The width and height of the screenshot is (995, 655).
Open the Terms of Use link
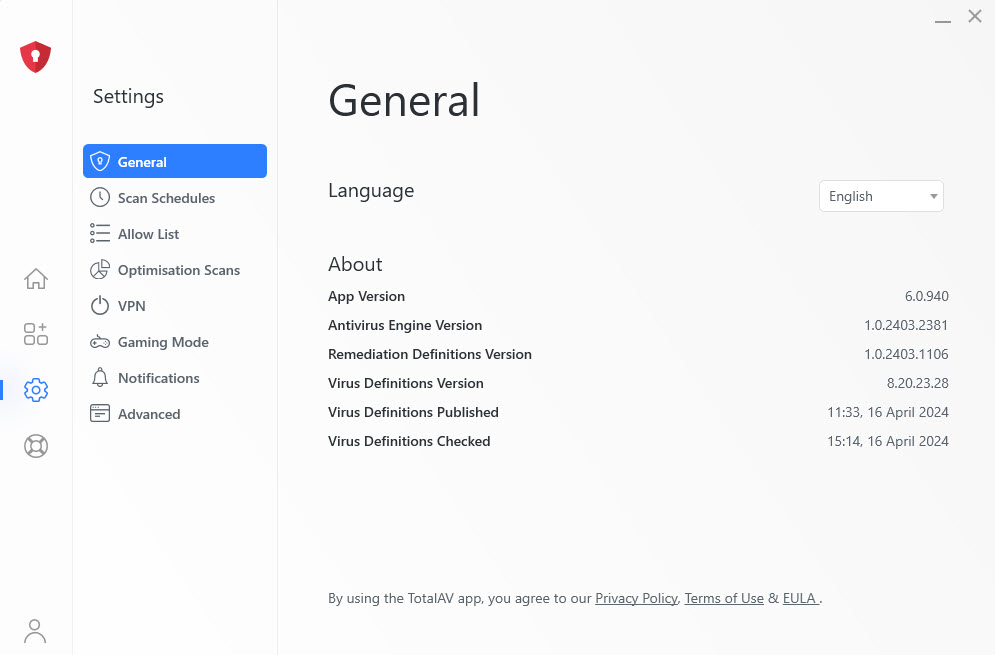point(724,599)
